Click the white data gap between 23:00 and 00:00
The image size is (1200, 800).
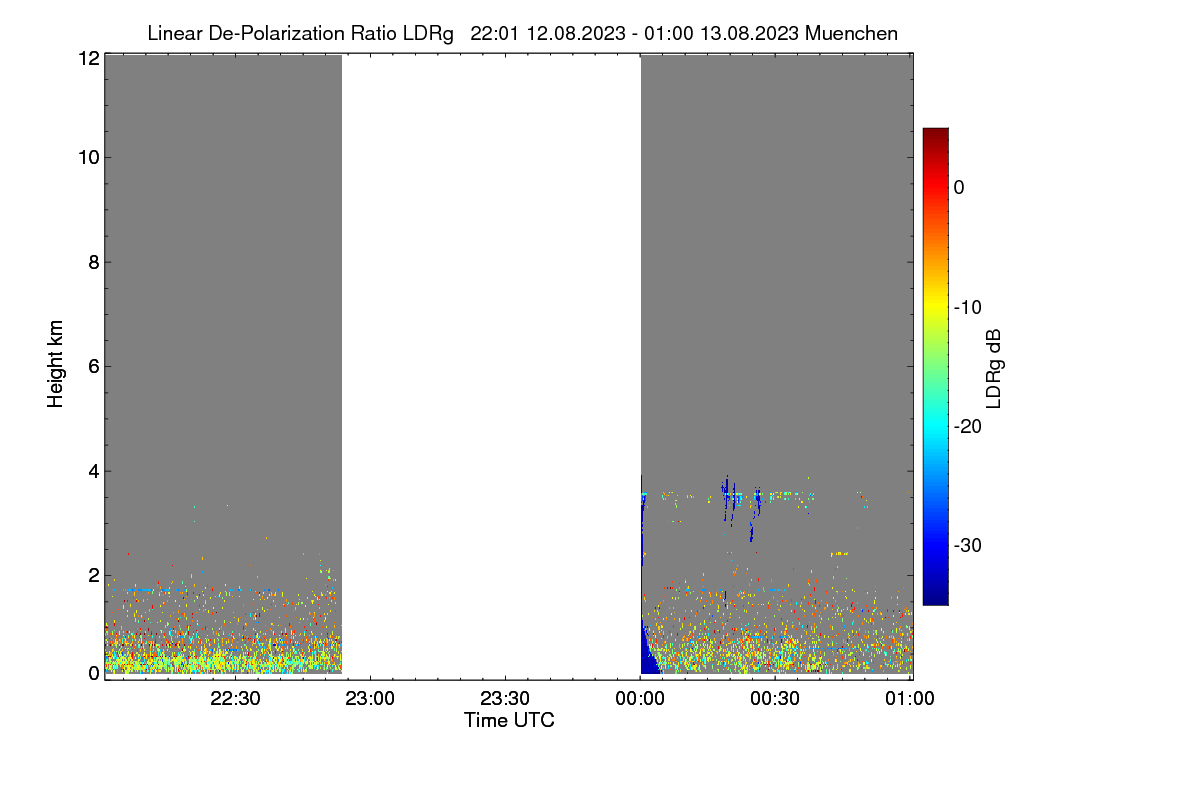tap(491, 365)
